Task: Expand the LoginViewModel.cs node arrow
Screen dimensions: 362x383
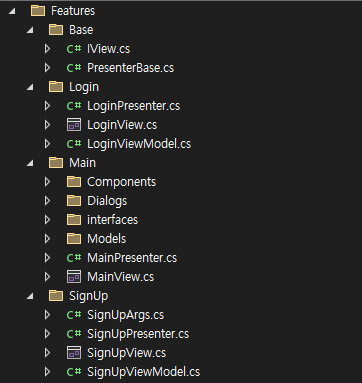Action: tap(47, 144)
